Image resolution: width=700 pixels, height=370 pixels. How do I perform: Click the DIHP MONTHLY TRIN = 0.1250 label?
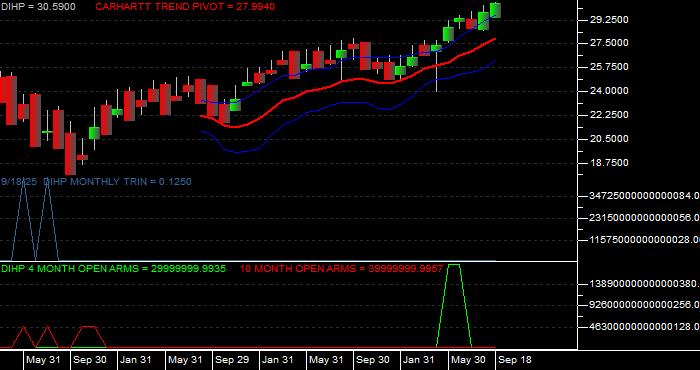pos(117,182)
